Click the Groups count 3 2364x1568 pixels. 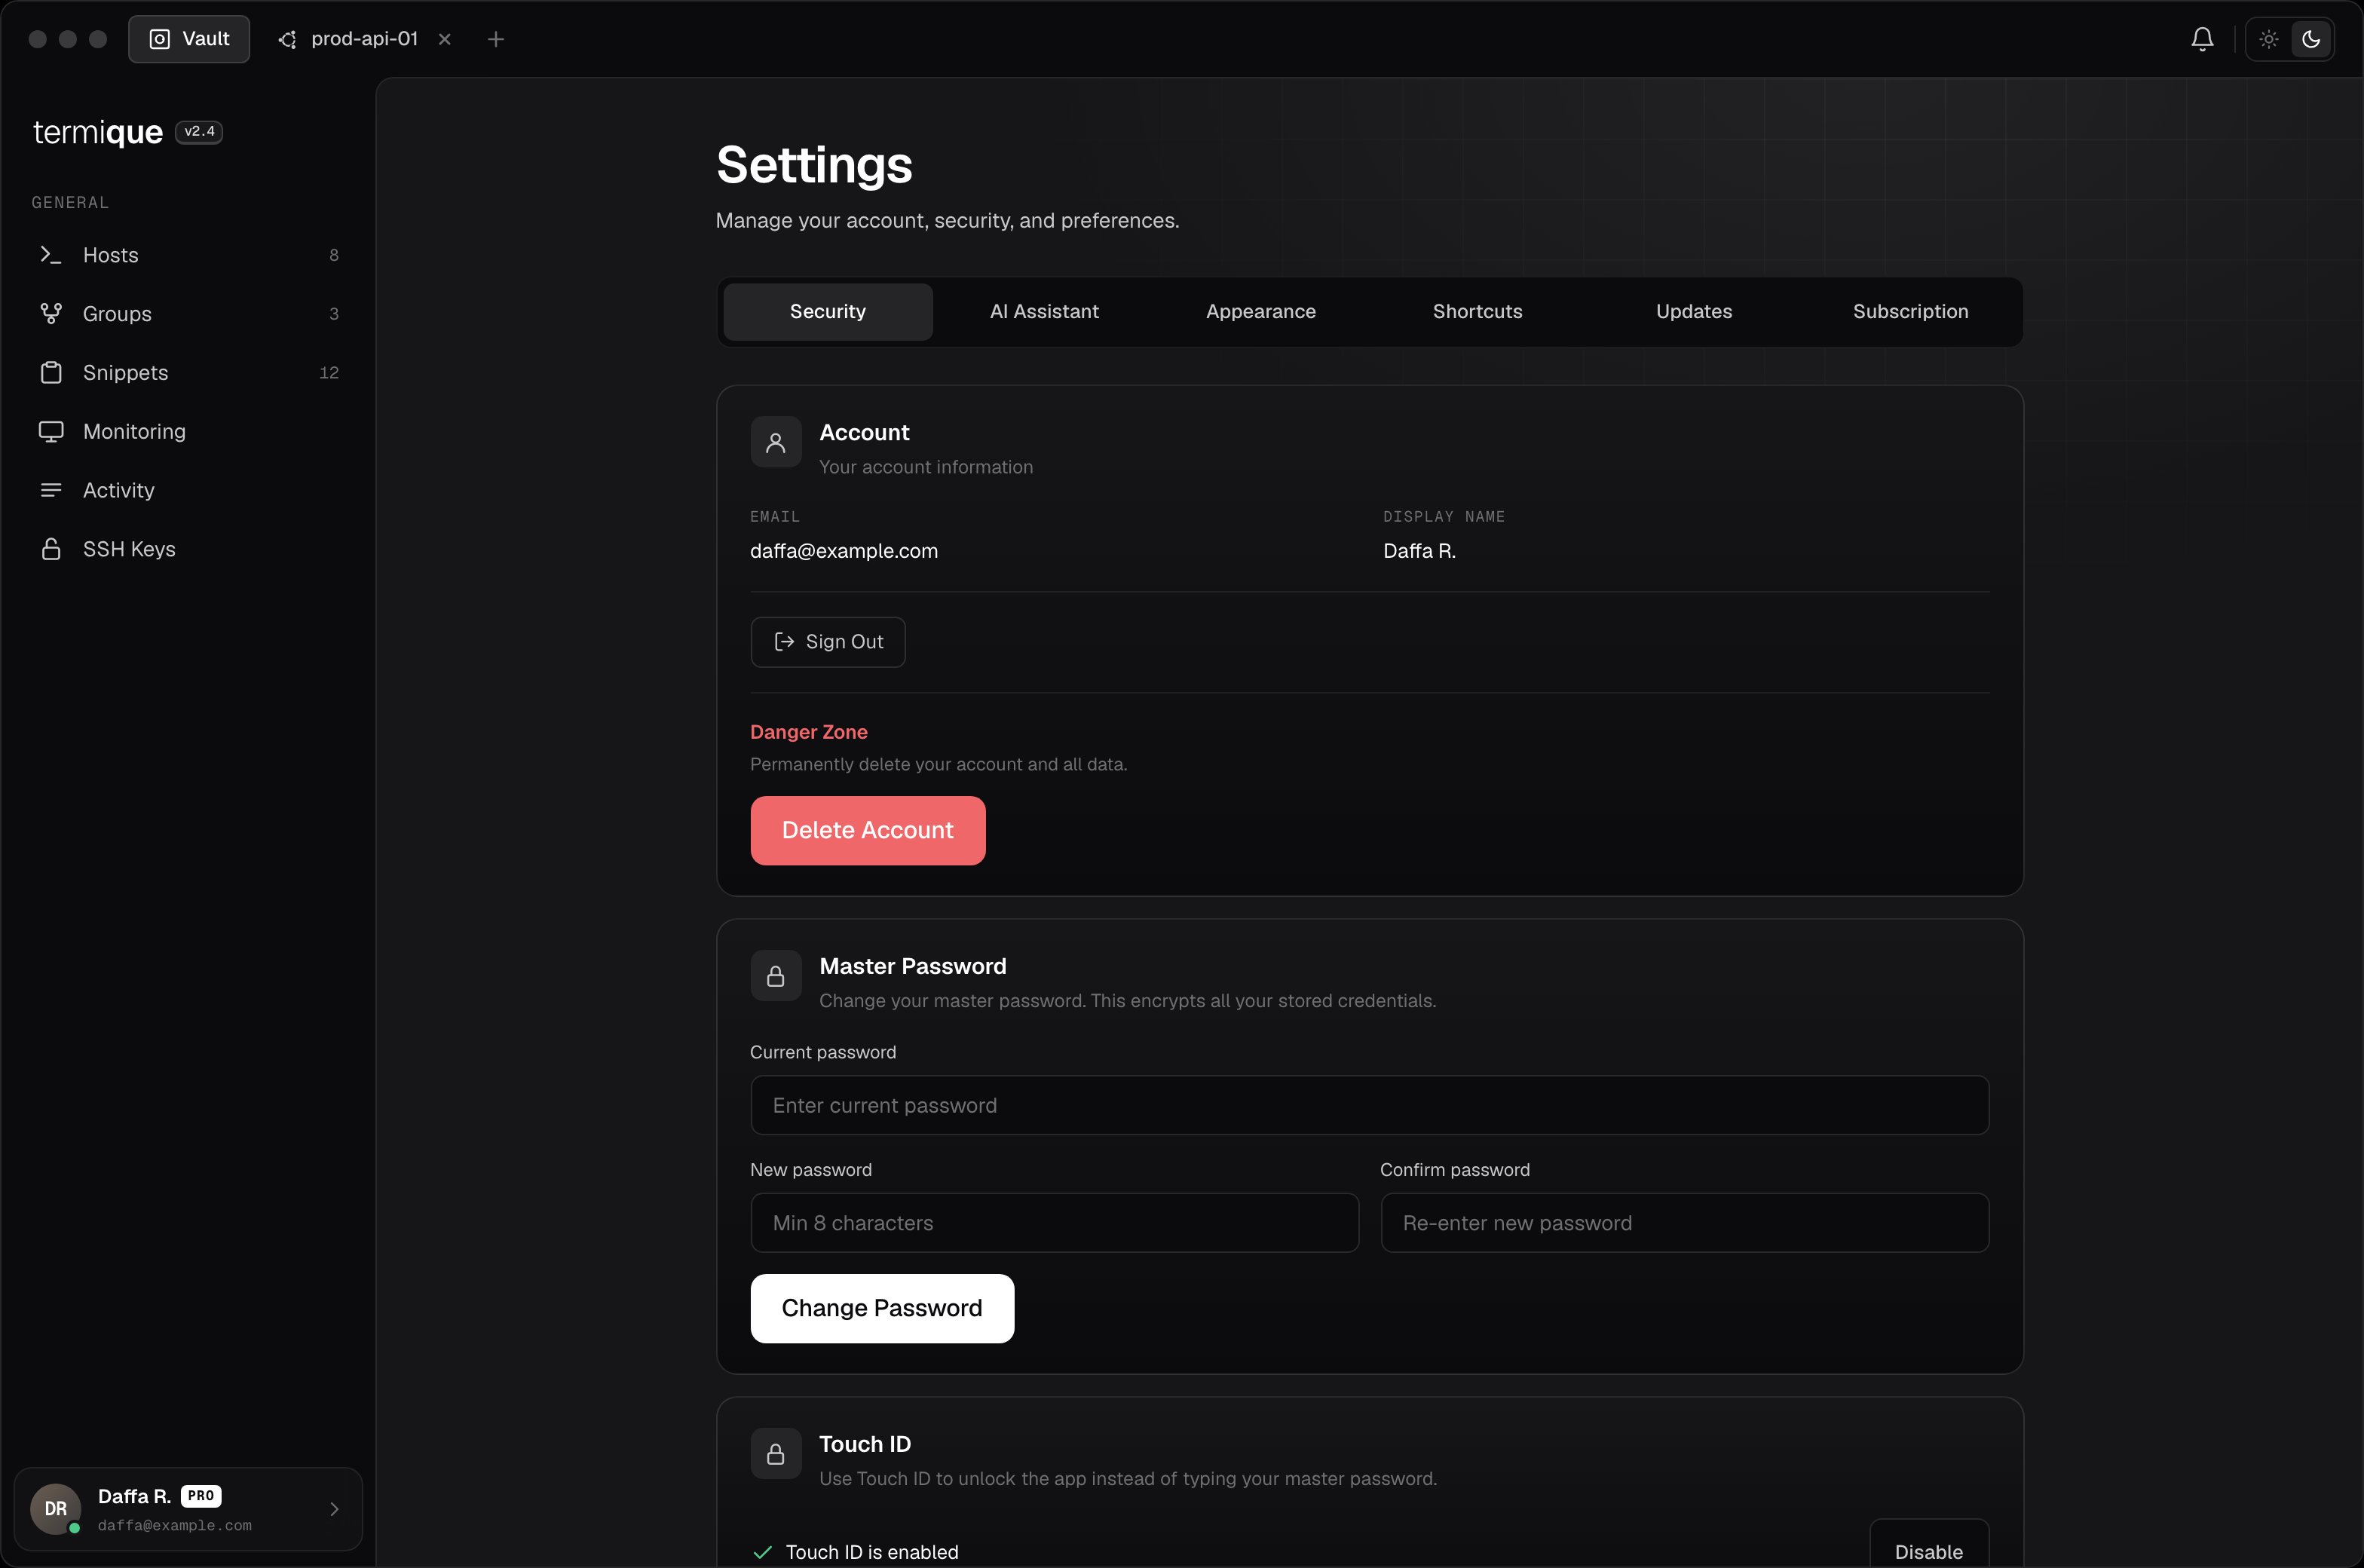point(334,314)
